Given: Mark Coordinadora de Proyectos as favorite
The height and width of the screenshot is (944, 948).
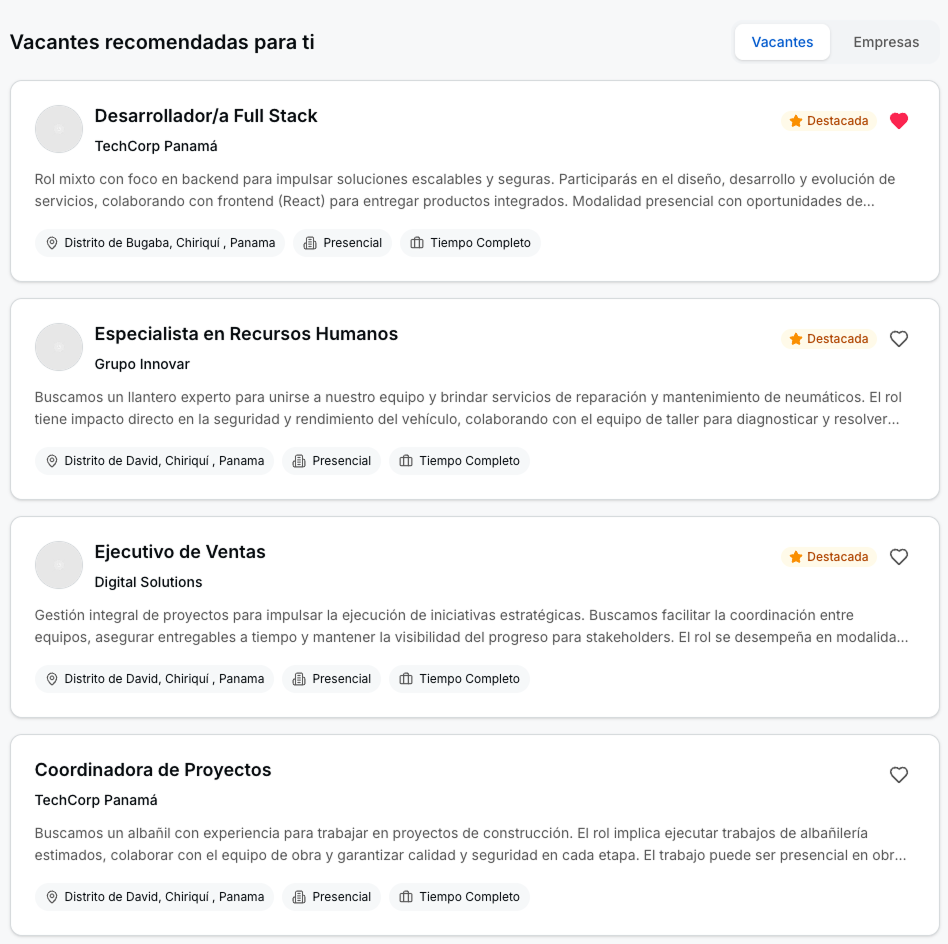Looking at the screenshot, I should (898, 775).
